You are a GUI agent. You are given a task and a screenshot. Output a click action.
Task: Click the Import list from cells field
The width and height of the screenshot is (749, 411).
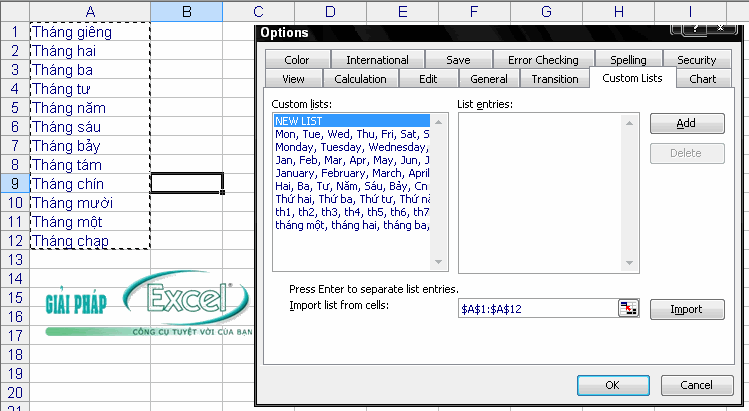point(535,309)
